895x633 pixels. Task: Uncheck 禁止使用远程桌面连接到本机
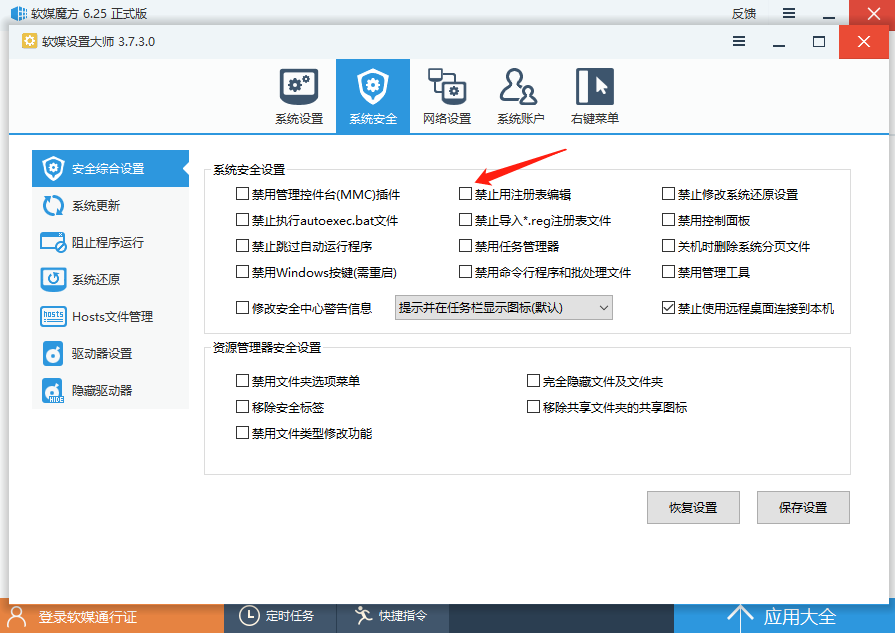click(x=669, y=307)
